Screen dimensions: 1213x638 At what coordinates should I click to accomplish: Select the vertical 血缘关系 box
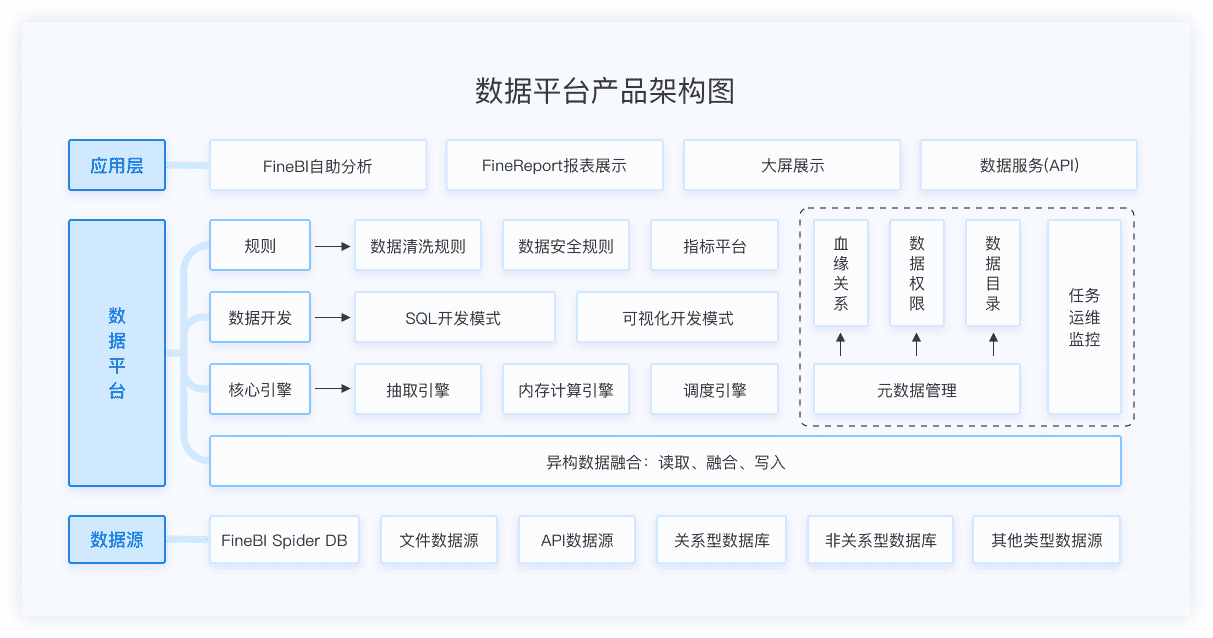tap(841, 273)
